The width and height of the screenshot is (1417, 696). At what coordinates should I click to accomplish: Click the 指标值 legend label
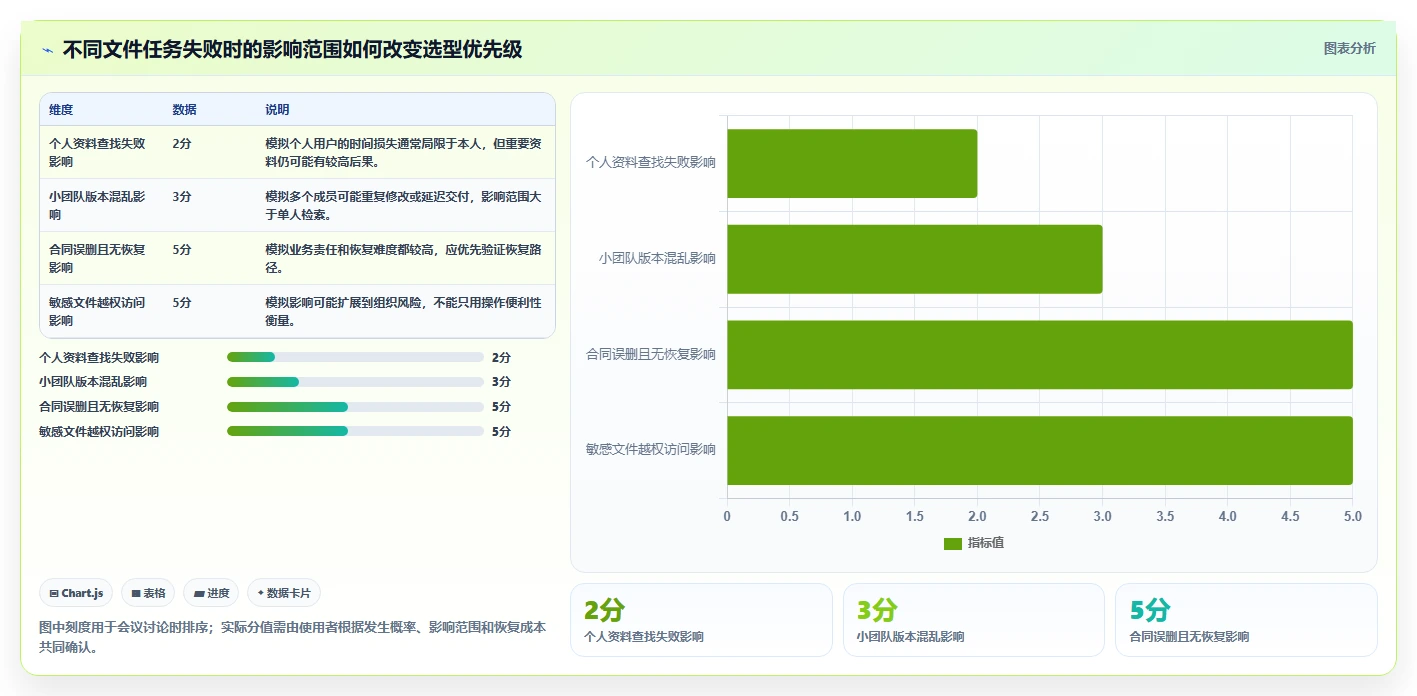pyautogui.click(x=985, y=543)
